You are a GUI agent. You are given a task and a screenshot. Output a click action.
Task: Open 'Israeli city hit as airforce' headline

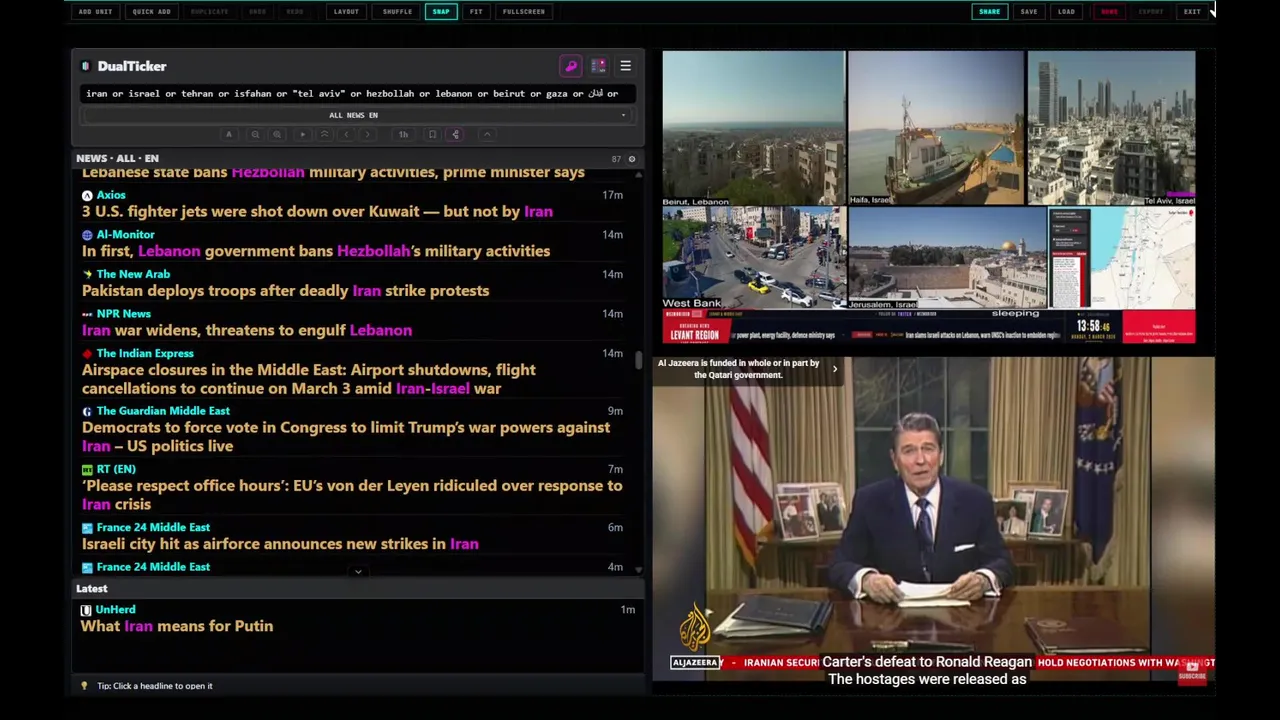click(280, 544)
